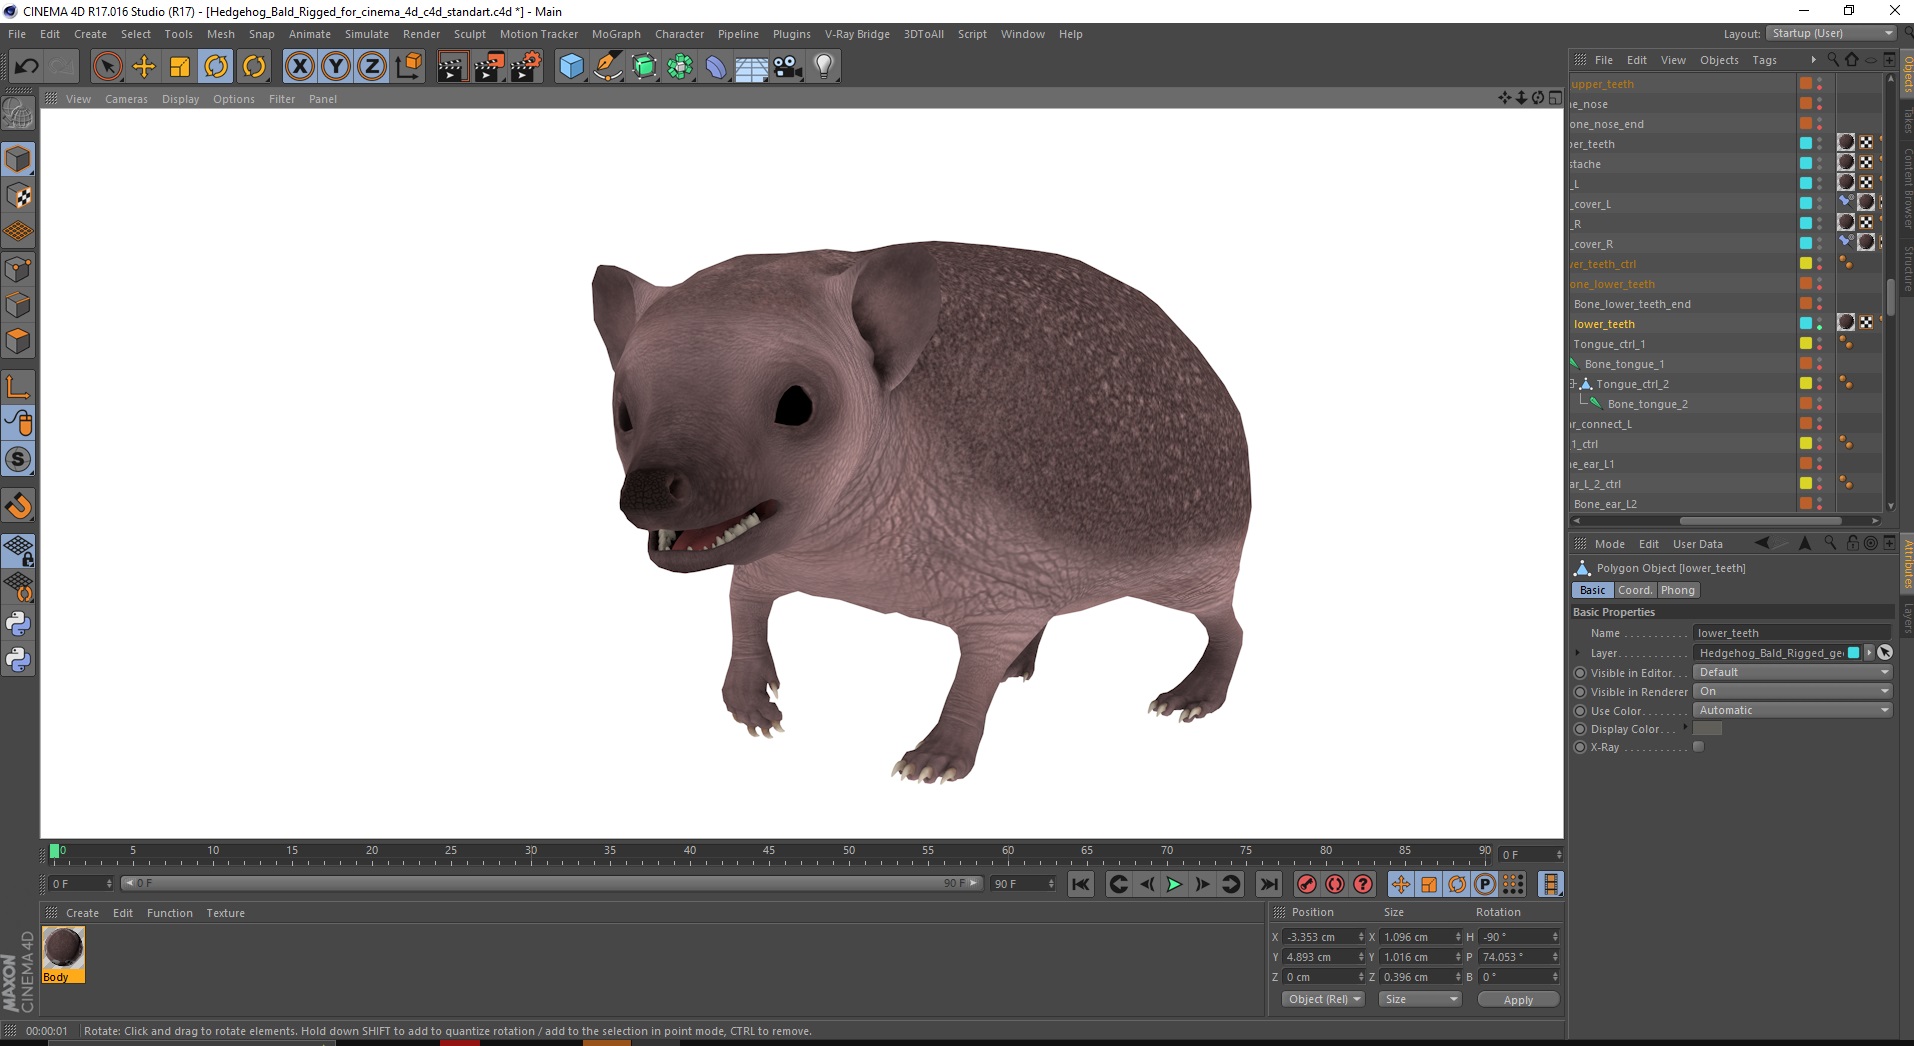Switch to Texture mode in left palette
The width and height of the screenshot is (1914, 1046).
[x=18, y=196]
